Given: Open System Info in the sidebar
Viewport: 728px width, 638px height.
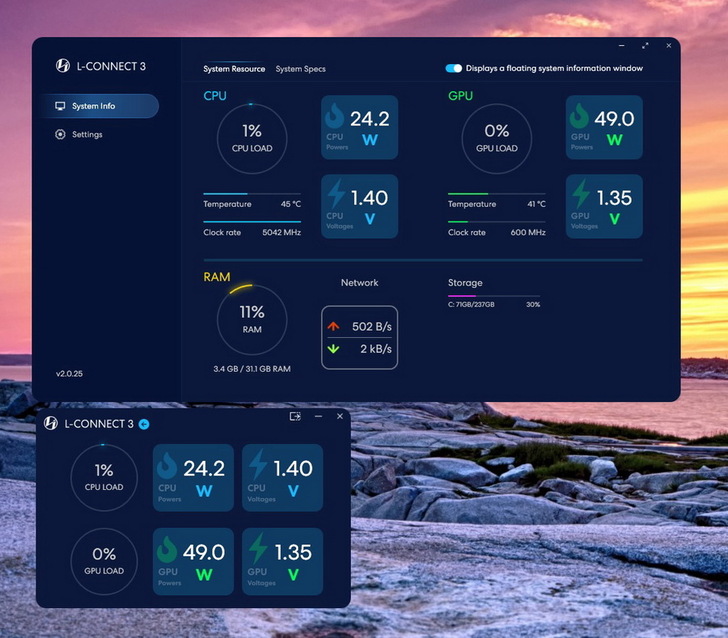Looking at the screenshot, I should (x=98, y=106).
